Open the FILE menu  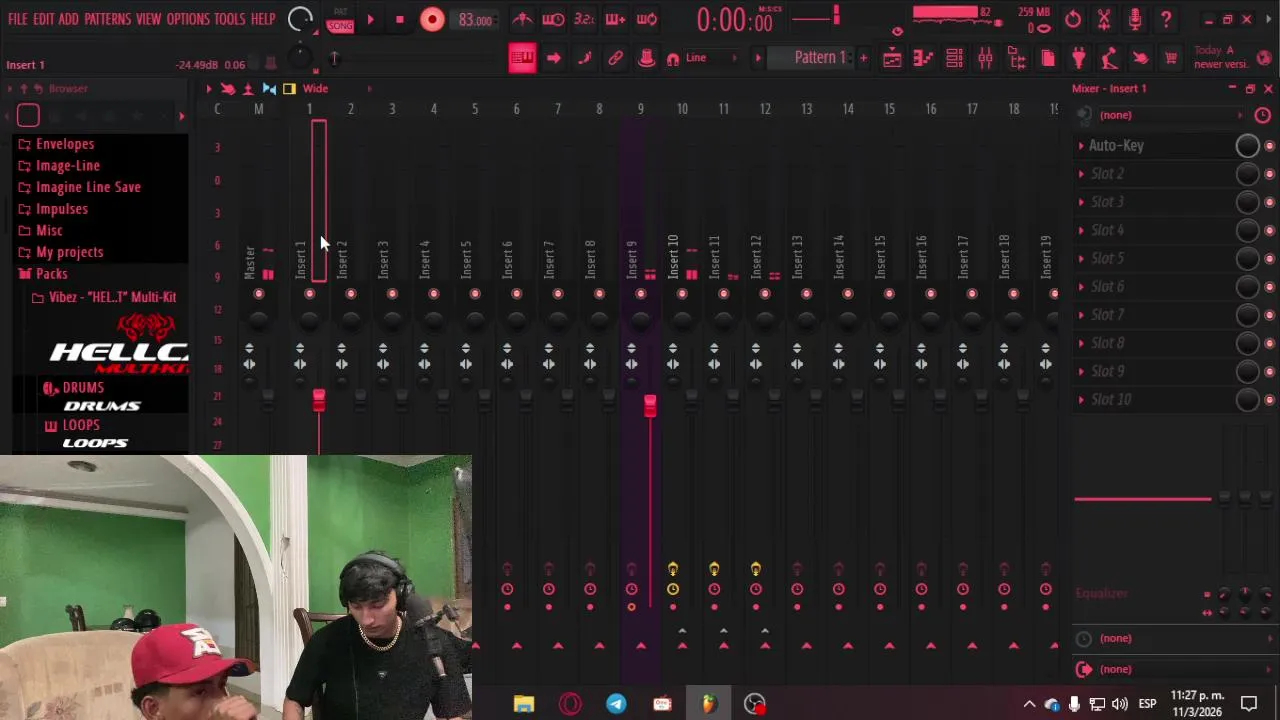pos(18,19)
